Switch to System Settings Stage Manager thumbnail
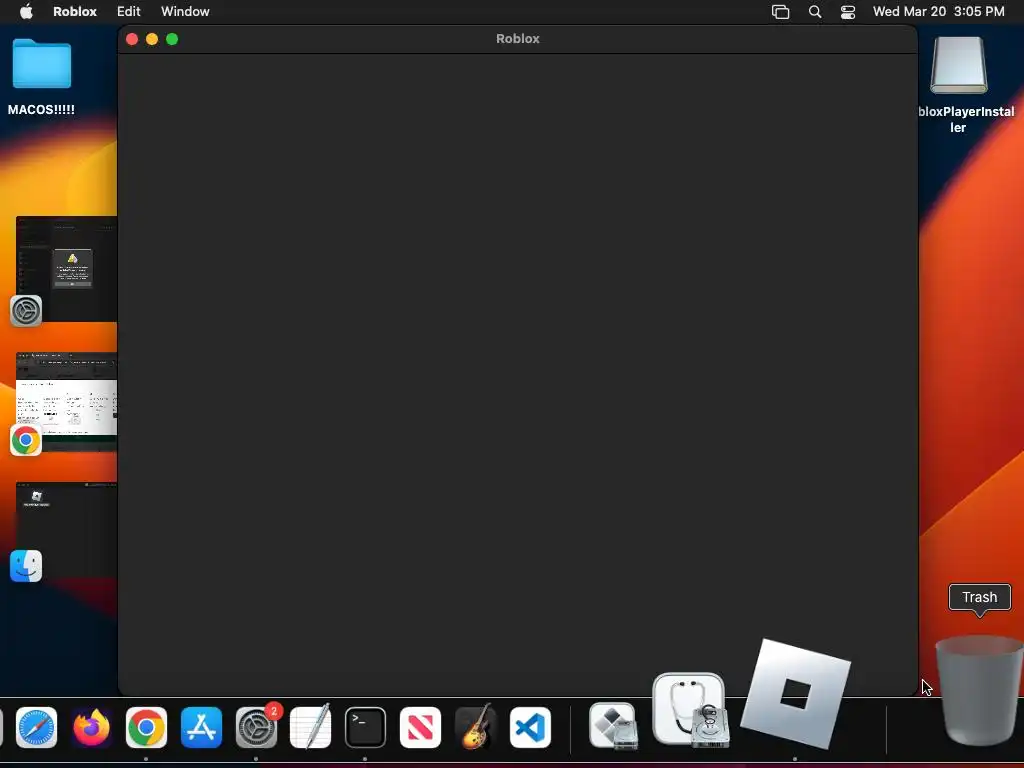The image size is (1024, 768). click(67, 268)
